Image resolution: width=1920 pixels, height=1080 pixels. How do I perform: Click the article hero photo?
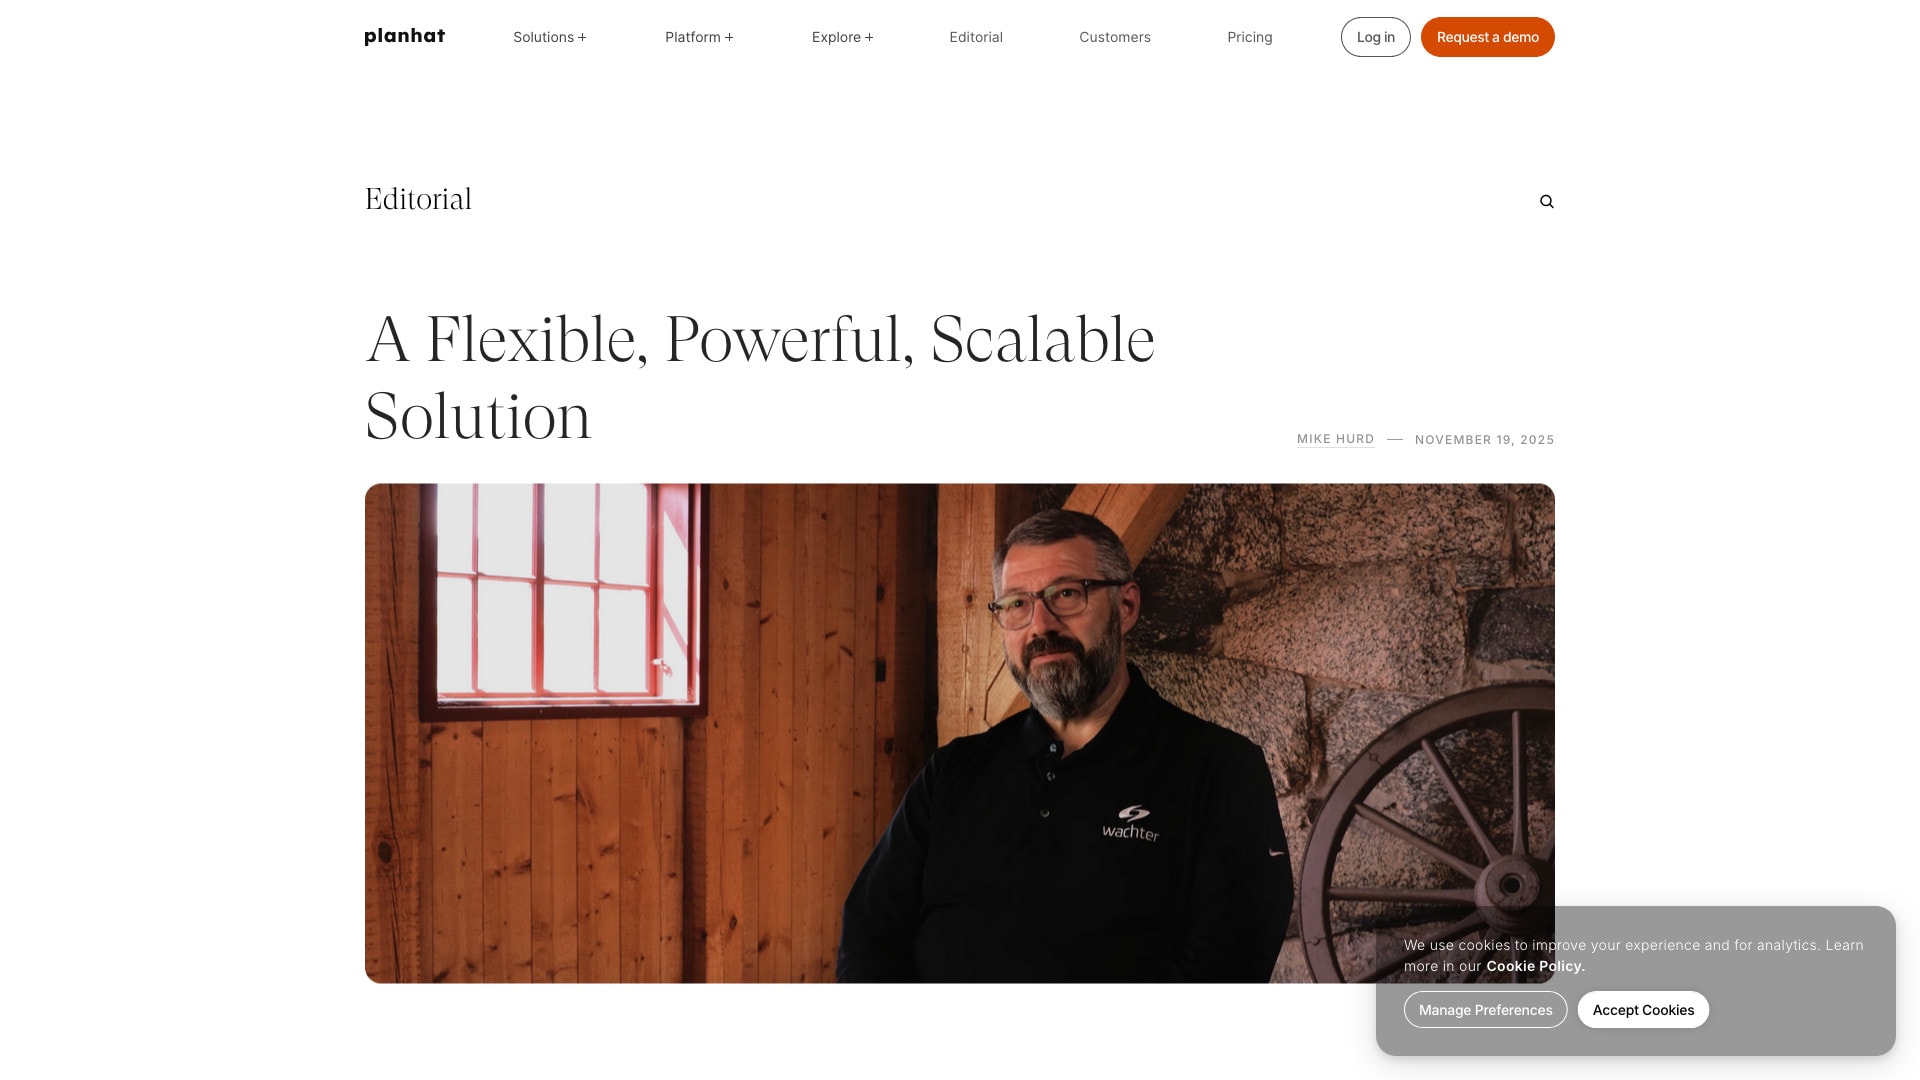[x=959, y=733]
